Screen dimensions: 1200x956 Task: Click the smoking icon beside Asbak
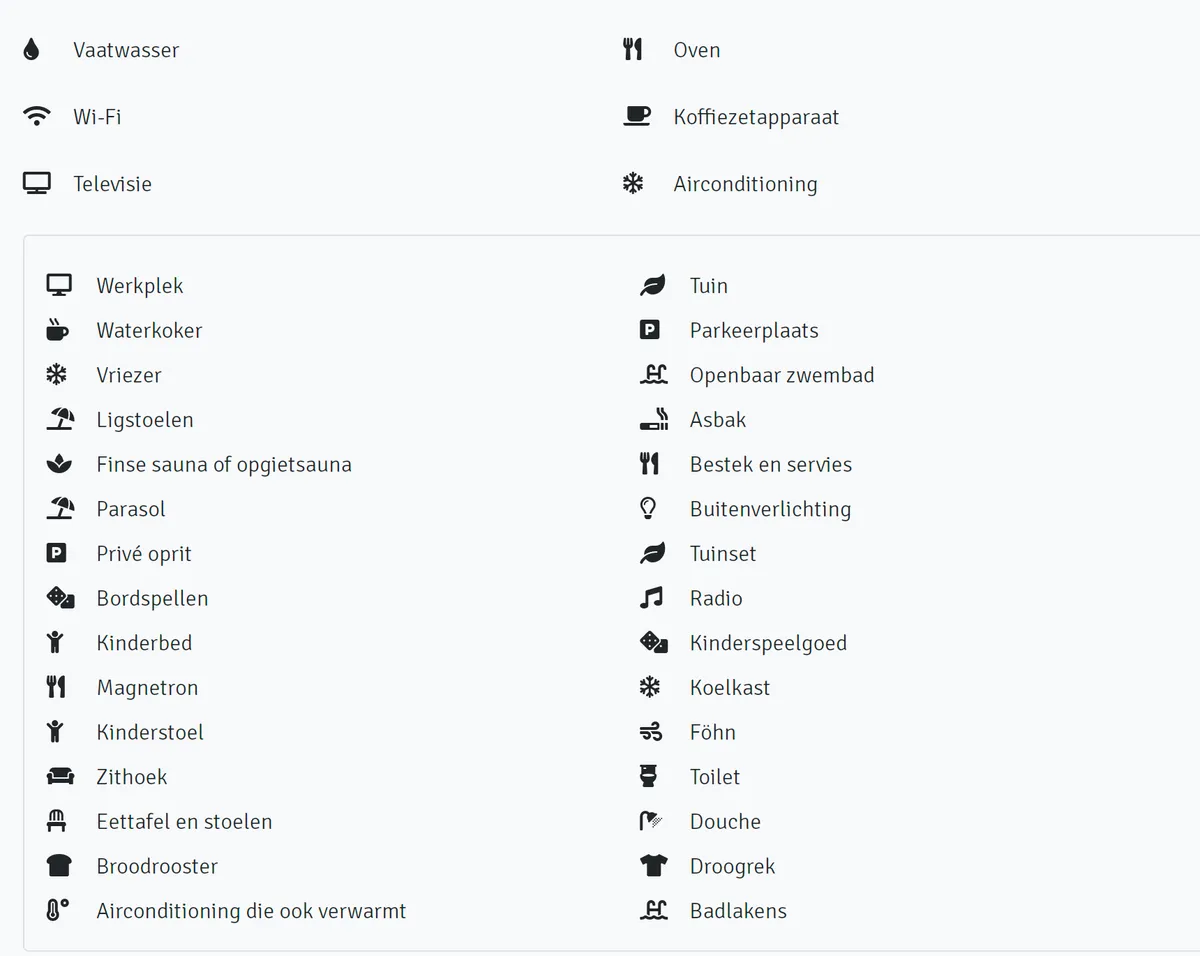[x=653, y=420]
